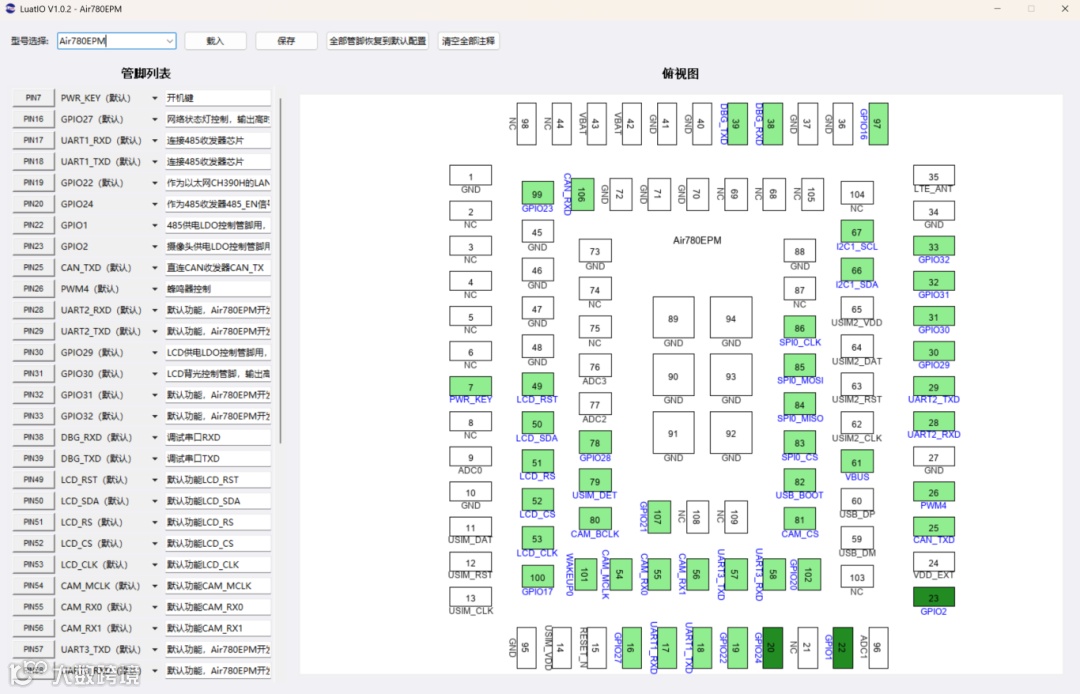
Task: Select the PIN38 button in pin list
Action: (x=33, y=437)
